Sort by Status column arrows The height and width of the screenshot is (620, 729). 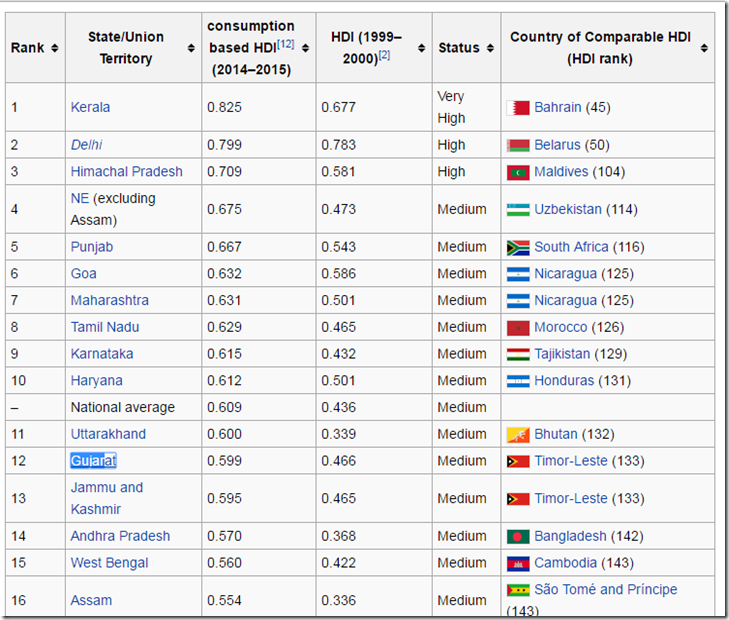pyautogui.click(x=490, y=48)
